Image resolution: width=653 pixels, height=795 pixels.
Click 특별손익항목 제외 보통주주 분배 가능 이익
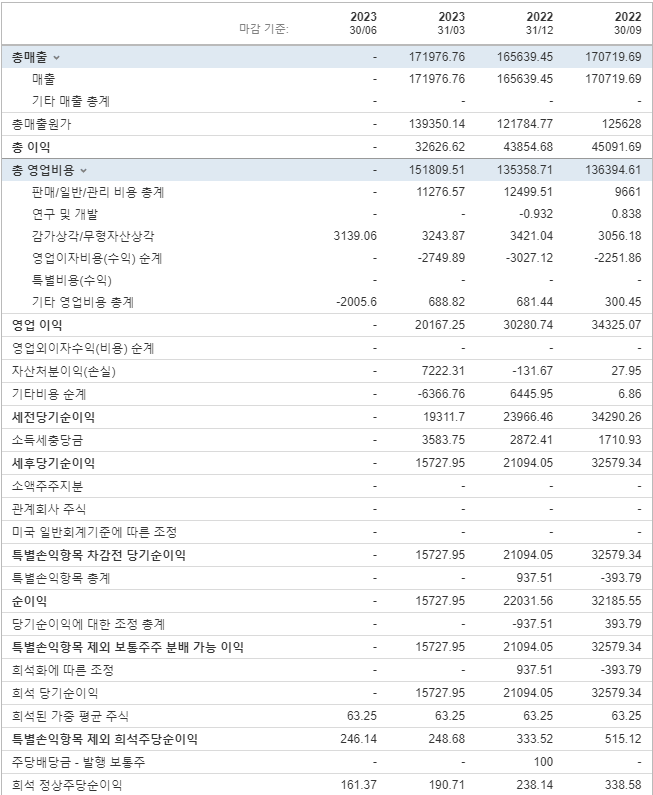pos(128,648)
